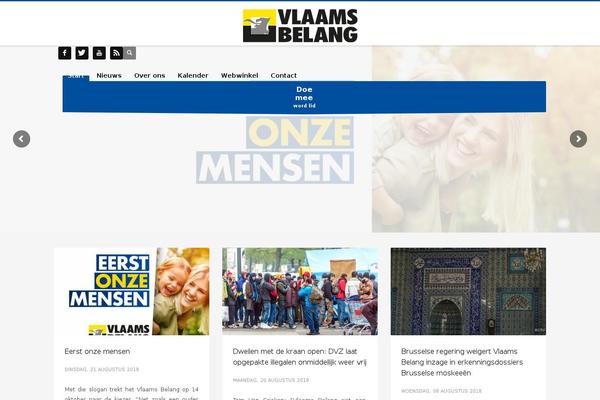Click the search magnifier icon
Screen dimensions: 600x400
[129, 53]
